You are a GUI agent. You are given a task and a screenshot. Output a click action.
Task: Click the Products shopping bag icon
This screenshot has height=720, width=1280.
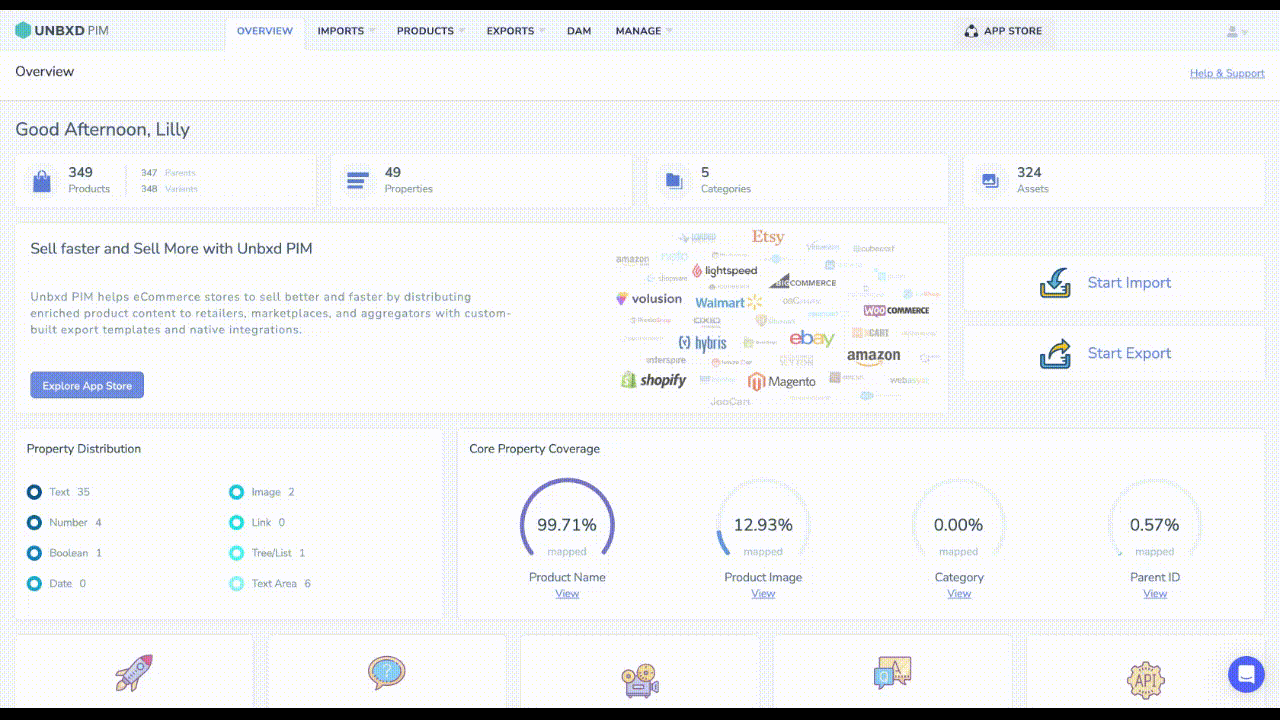(x=41, y=181)
